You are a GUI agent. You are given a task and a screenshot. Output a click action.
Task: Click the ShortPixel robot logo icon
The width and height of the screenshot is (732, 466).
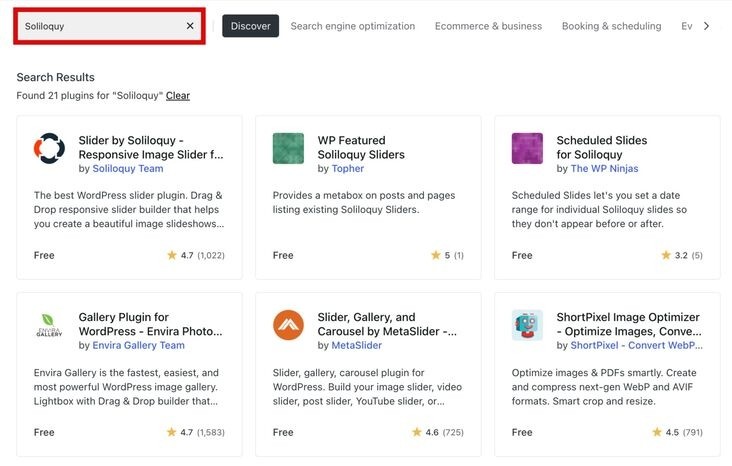pyautogui.click(x=527, y=325)
